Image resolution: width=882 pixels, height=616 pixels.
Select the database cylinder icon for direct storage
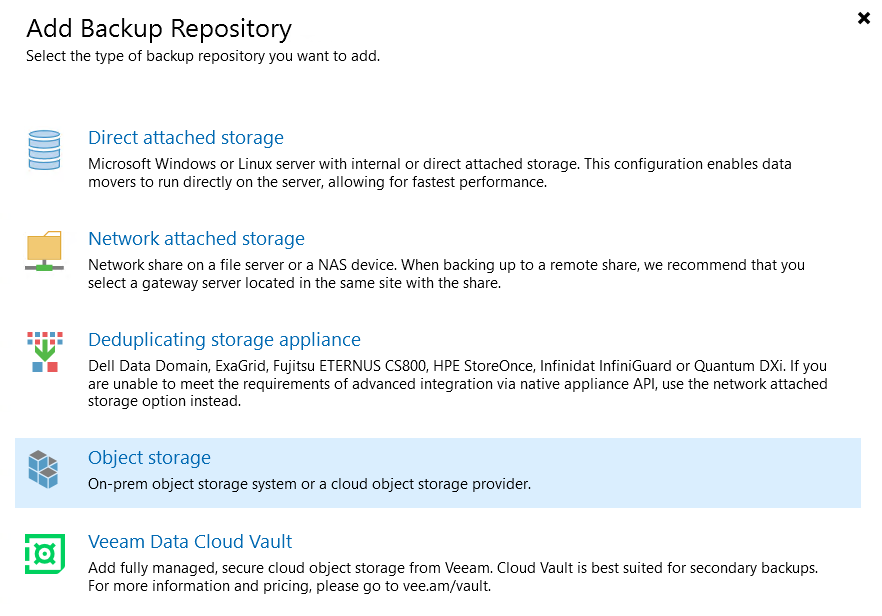click(x=44, y=150)
